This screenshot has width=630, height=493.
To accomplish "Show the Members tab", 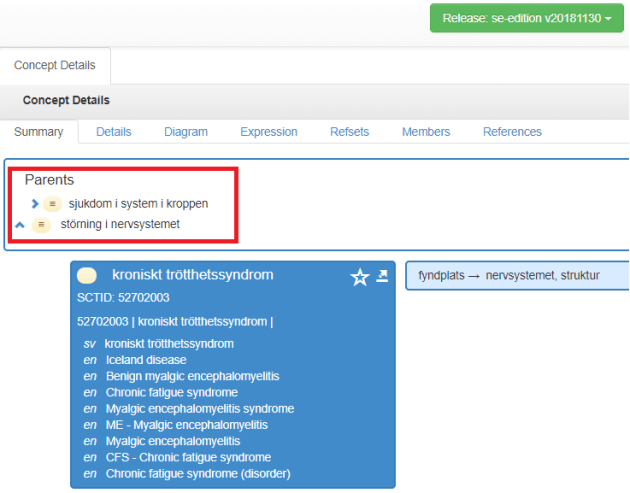I will tap(426, 132).
